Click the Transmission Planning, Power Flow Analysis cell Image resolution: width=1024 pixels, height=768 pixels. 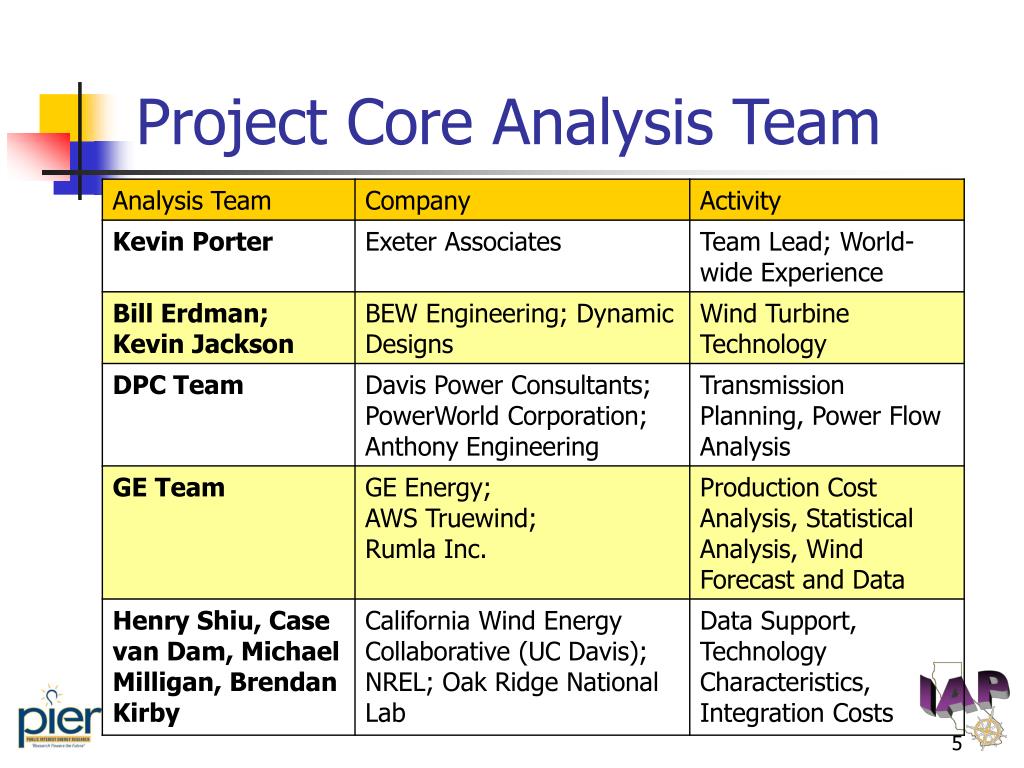[827, 415]
